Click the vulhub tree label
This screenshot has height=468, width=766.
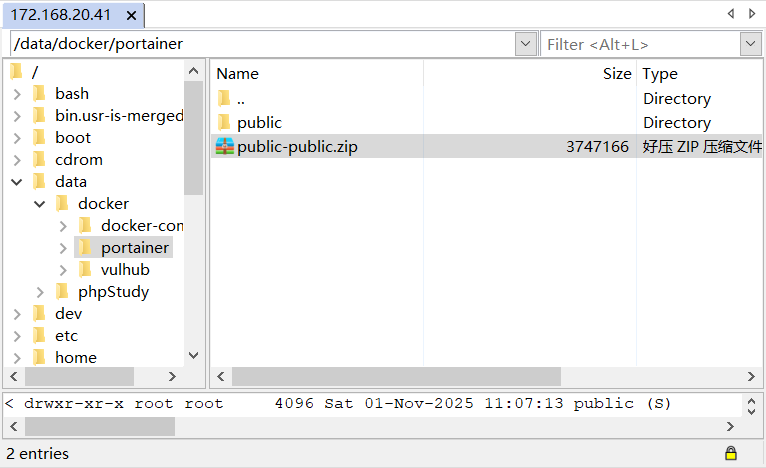(125, 270)
